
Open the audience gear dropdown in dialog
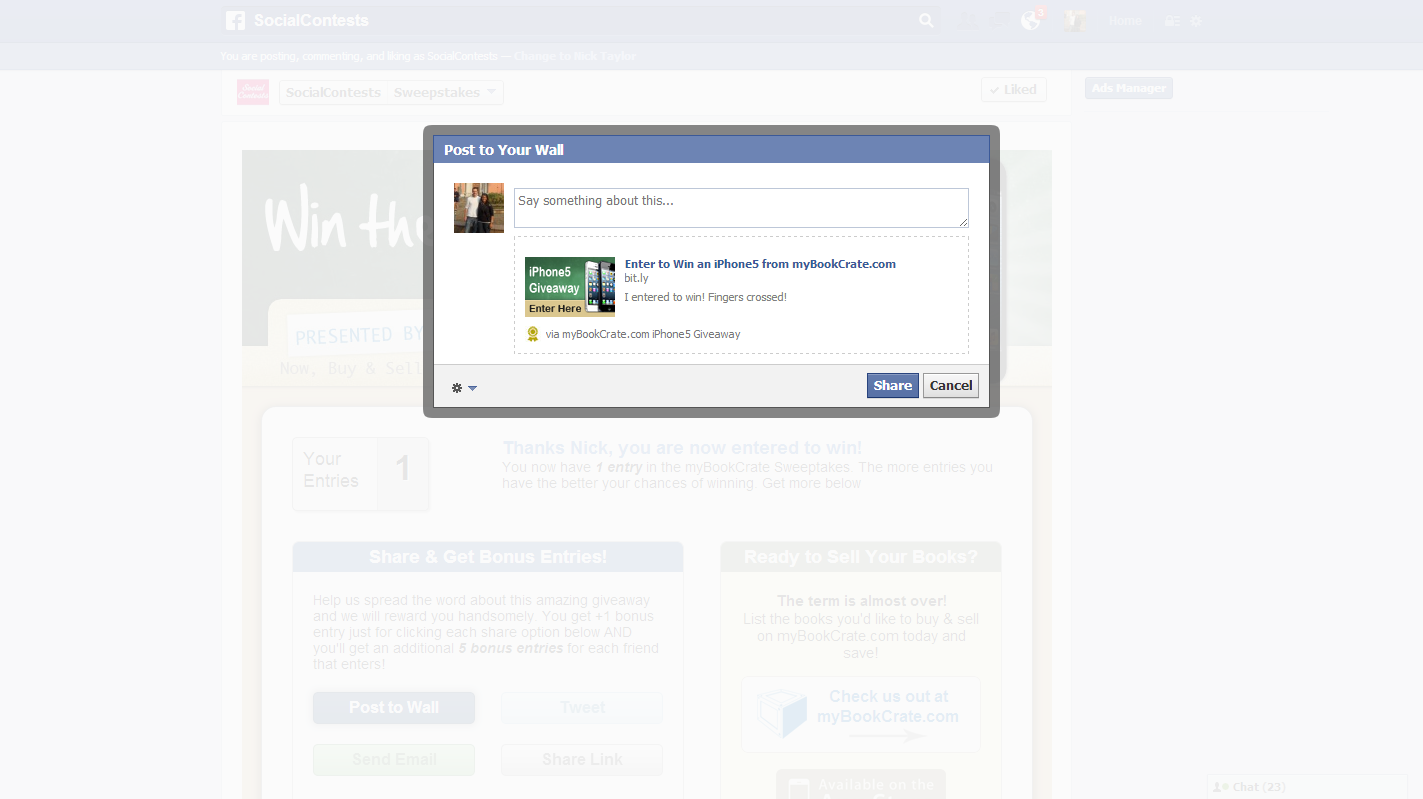coord(464,388)
